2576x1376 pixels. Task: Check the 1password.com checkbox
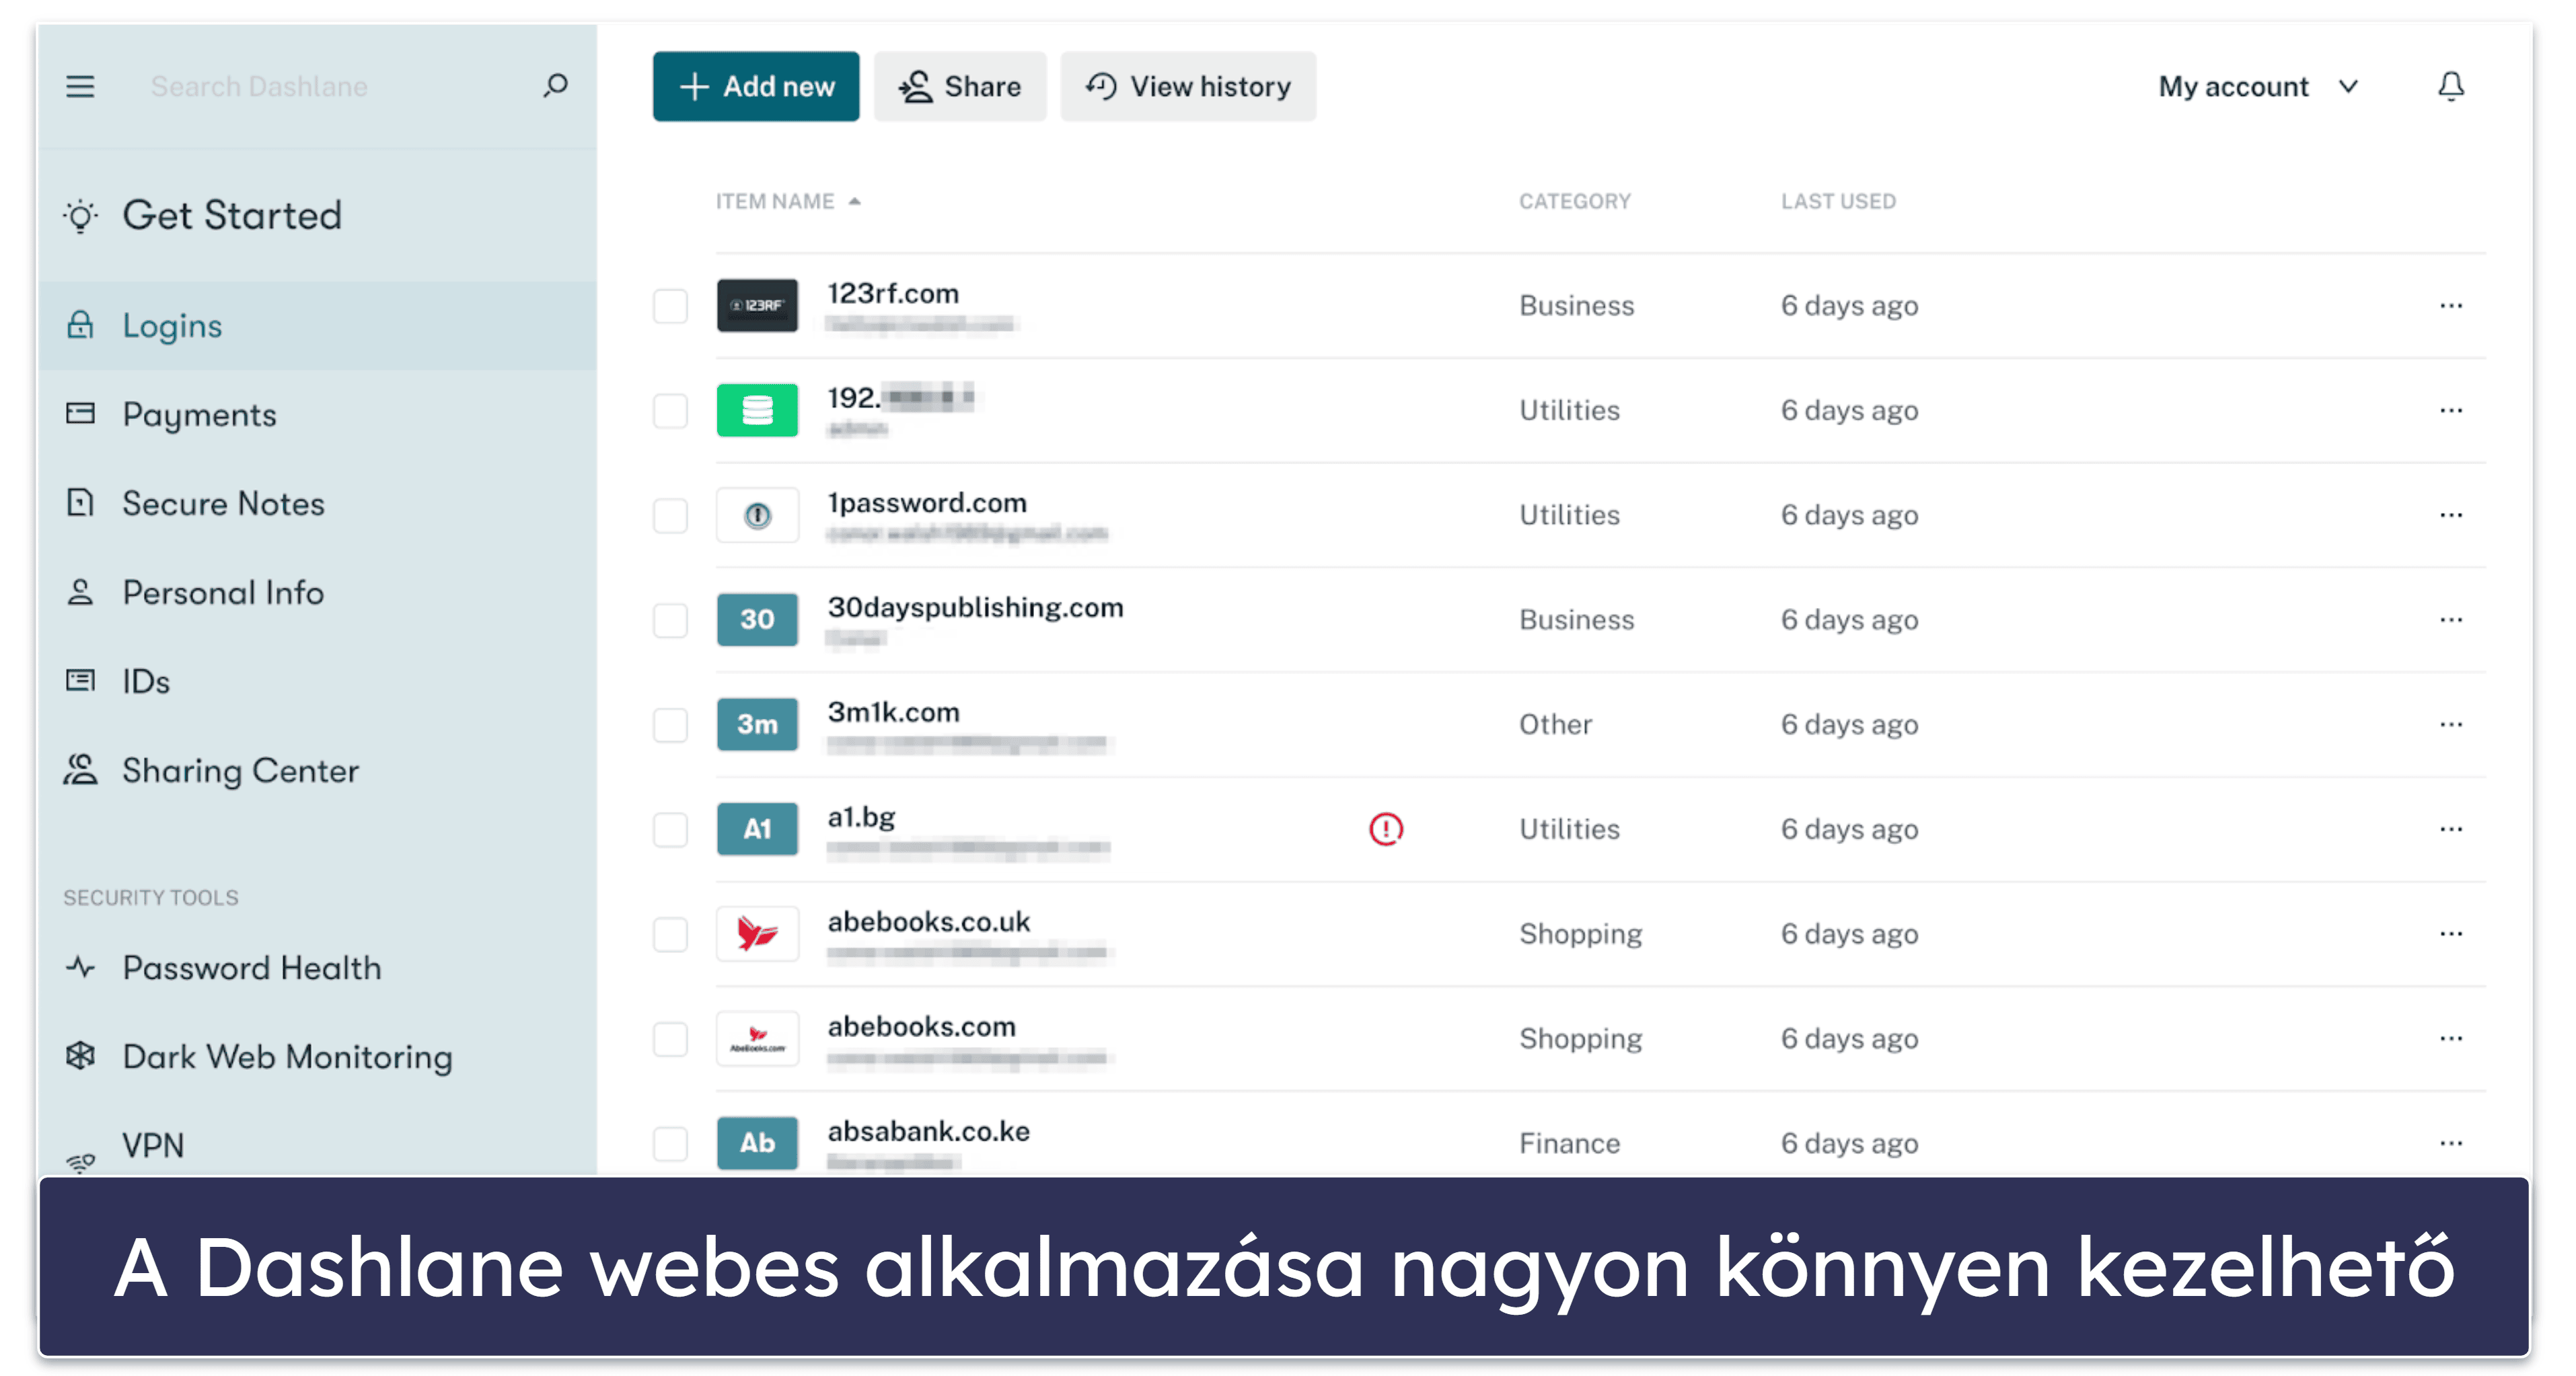[x=670, y=516]
